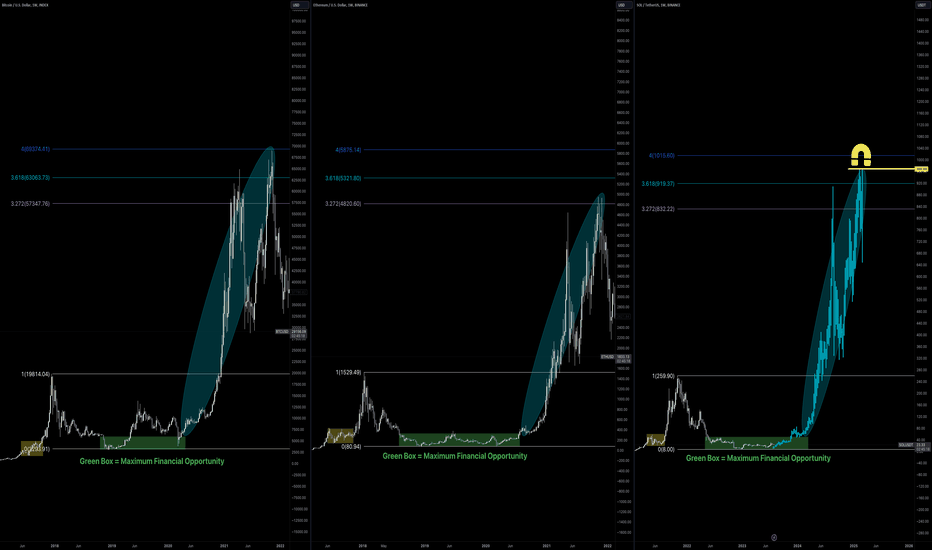
Task: Select Green Box text note on Ethereum chart
Action: (455, 456)
